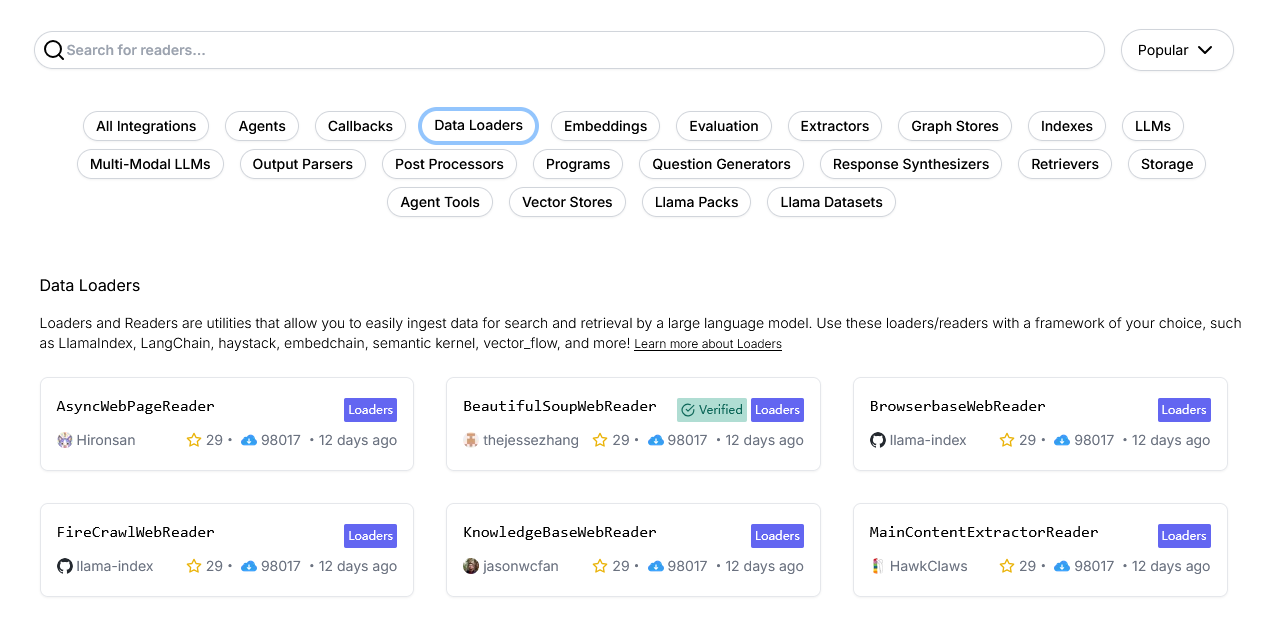Click the HawkClaws author icon
This screenshot has width=1277, height=623.
click(878, 566)
